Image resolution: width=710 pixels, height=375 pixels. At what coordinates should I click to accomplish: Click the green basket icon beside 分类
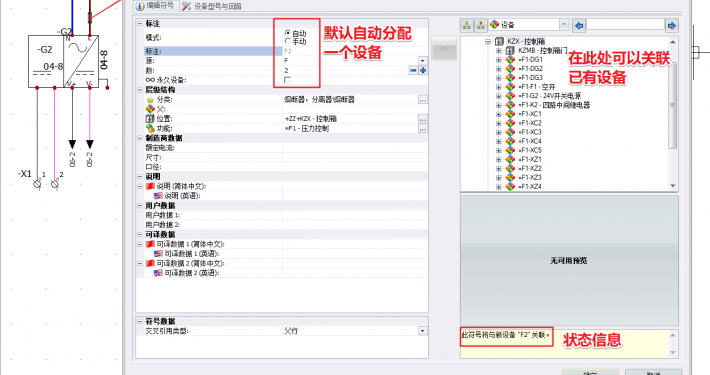[x=150, y=100]
